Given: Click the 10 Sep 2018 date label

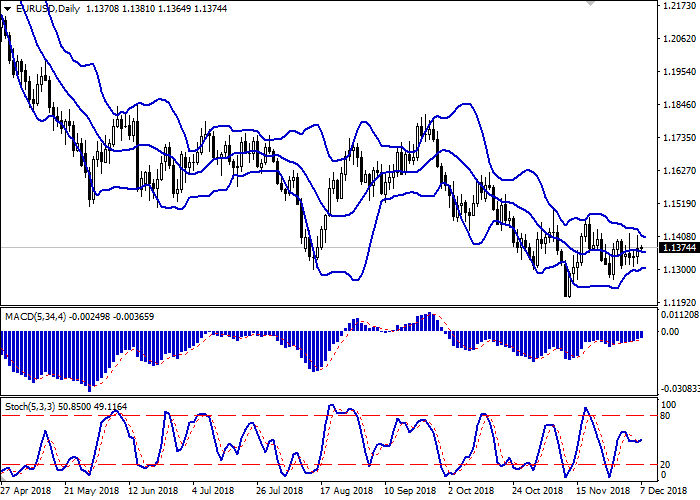Looking at the screenshot, I should [410, 491].
